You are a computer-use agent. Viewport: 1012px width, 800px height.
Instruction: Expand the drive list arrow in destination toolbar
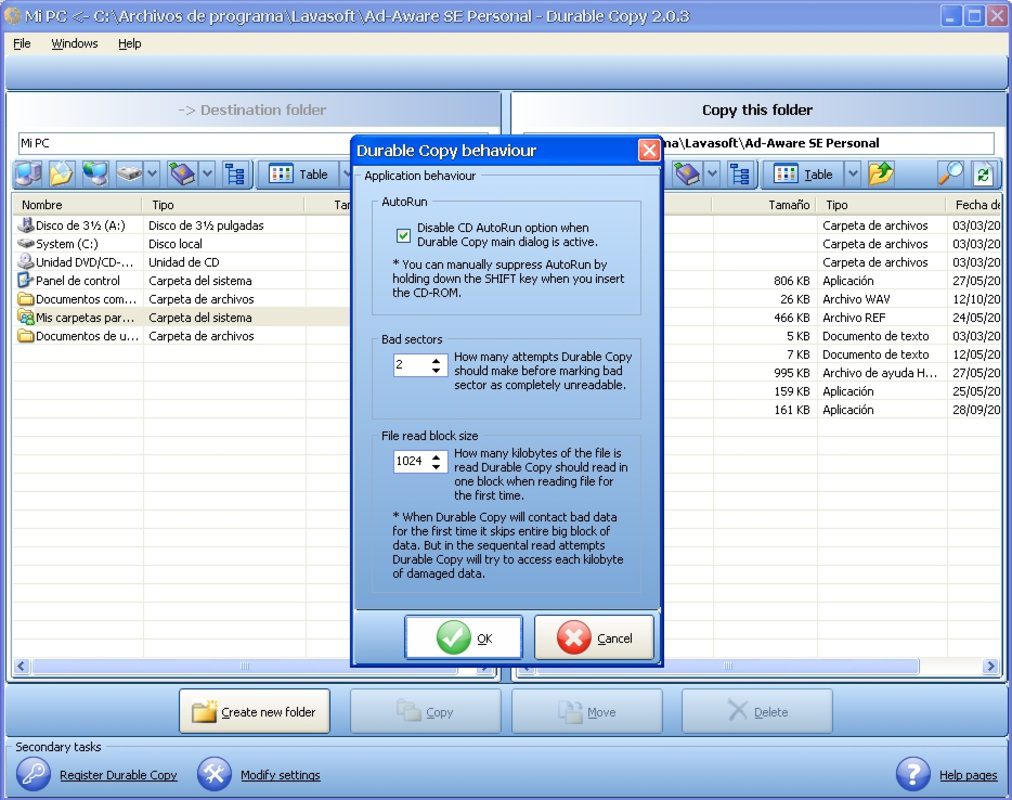[152, 174]
